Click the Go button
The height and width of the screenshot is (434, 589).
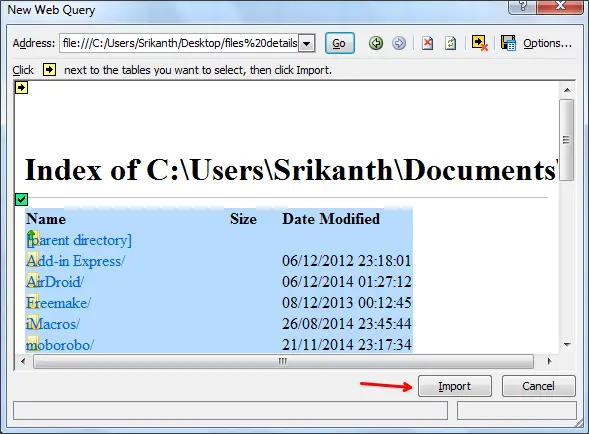pos(339,43)
